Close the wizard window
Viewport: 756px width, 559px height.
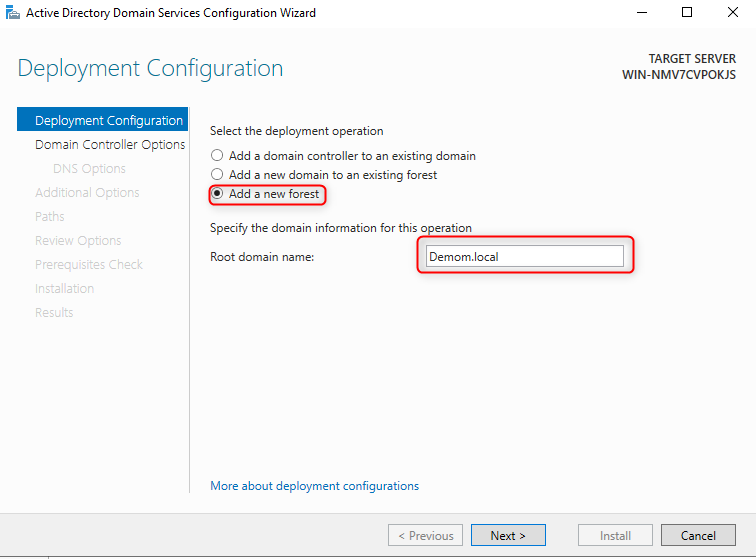click(733, 13)
